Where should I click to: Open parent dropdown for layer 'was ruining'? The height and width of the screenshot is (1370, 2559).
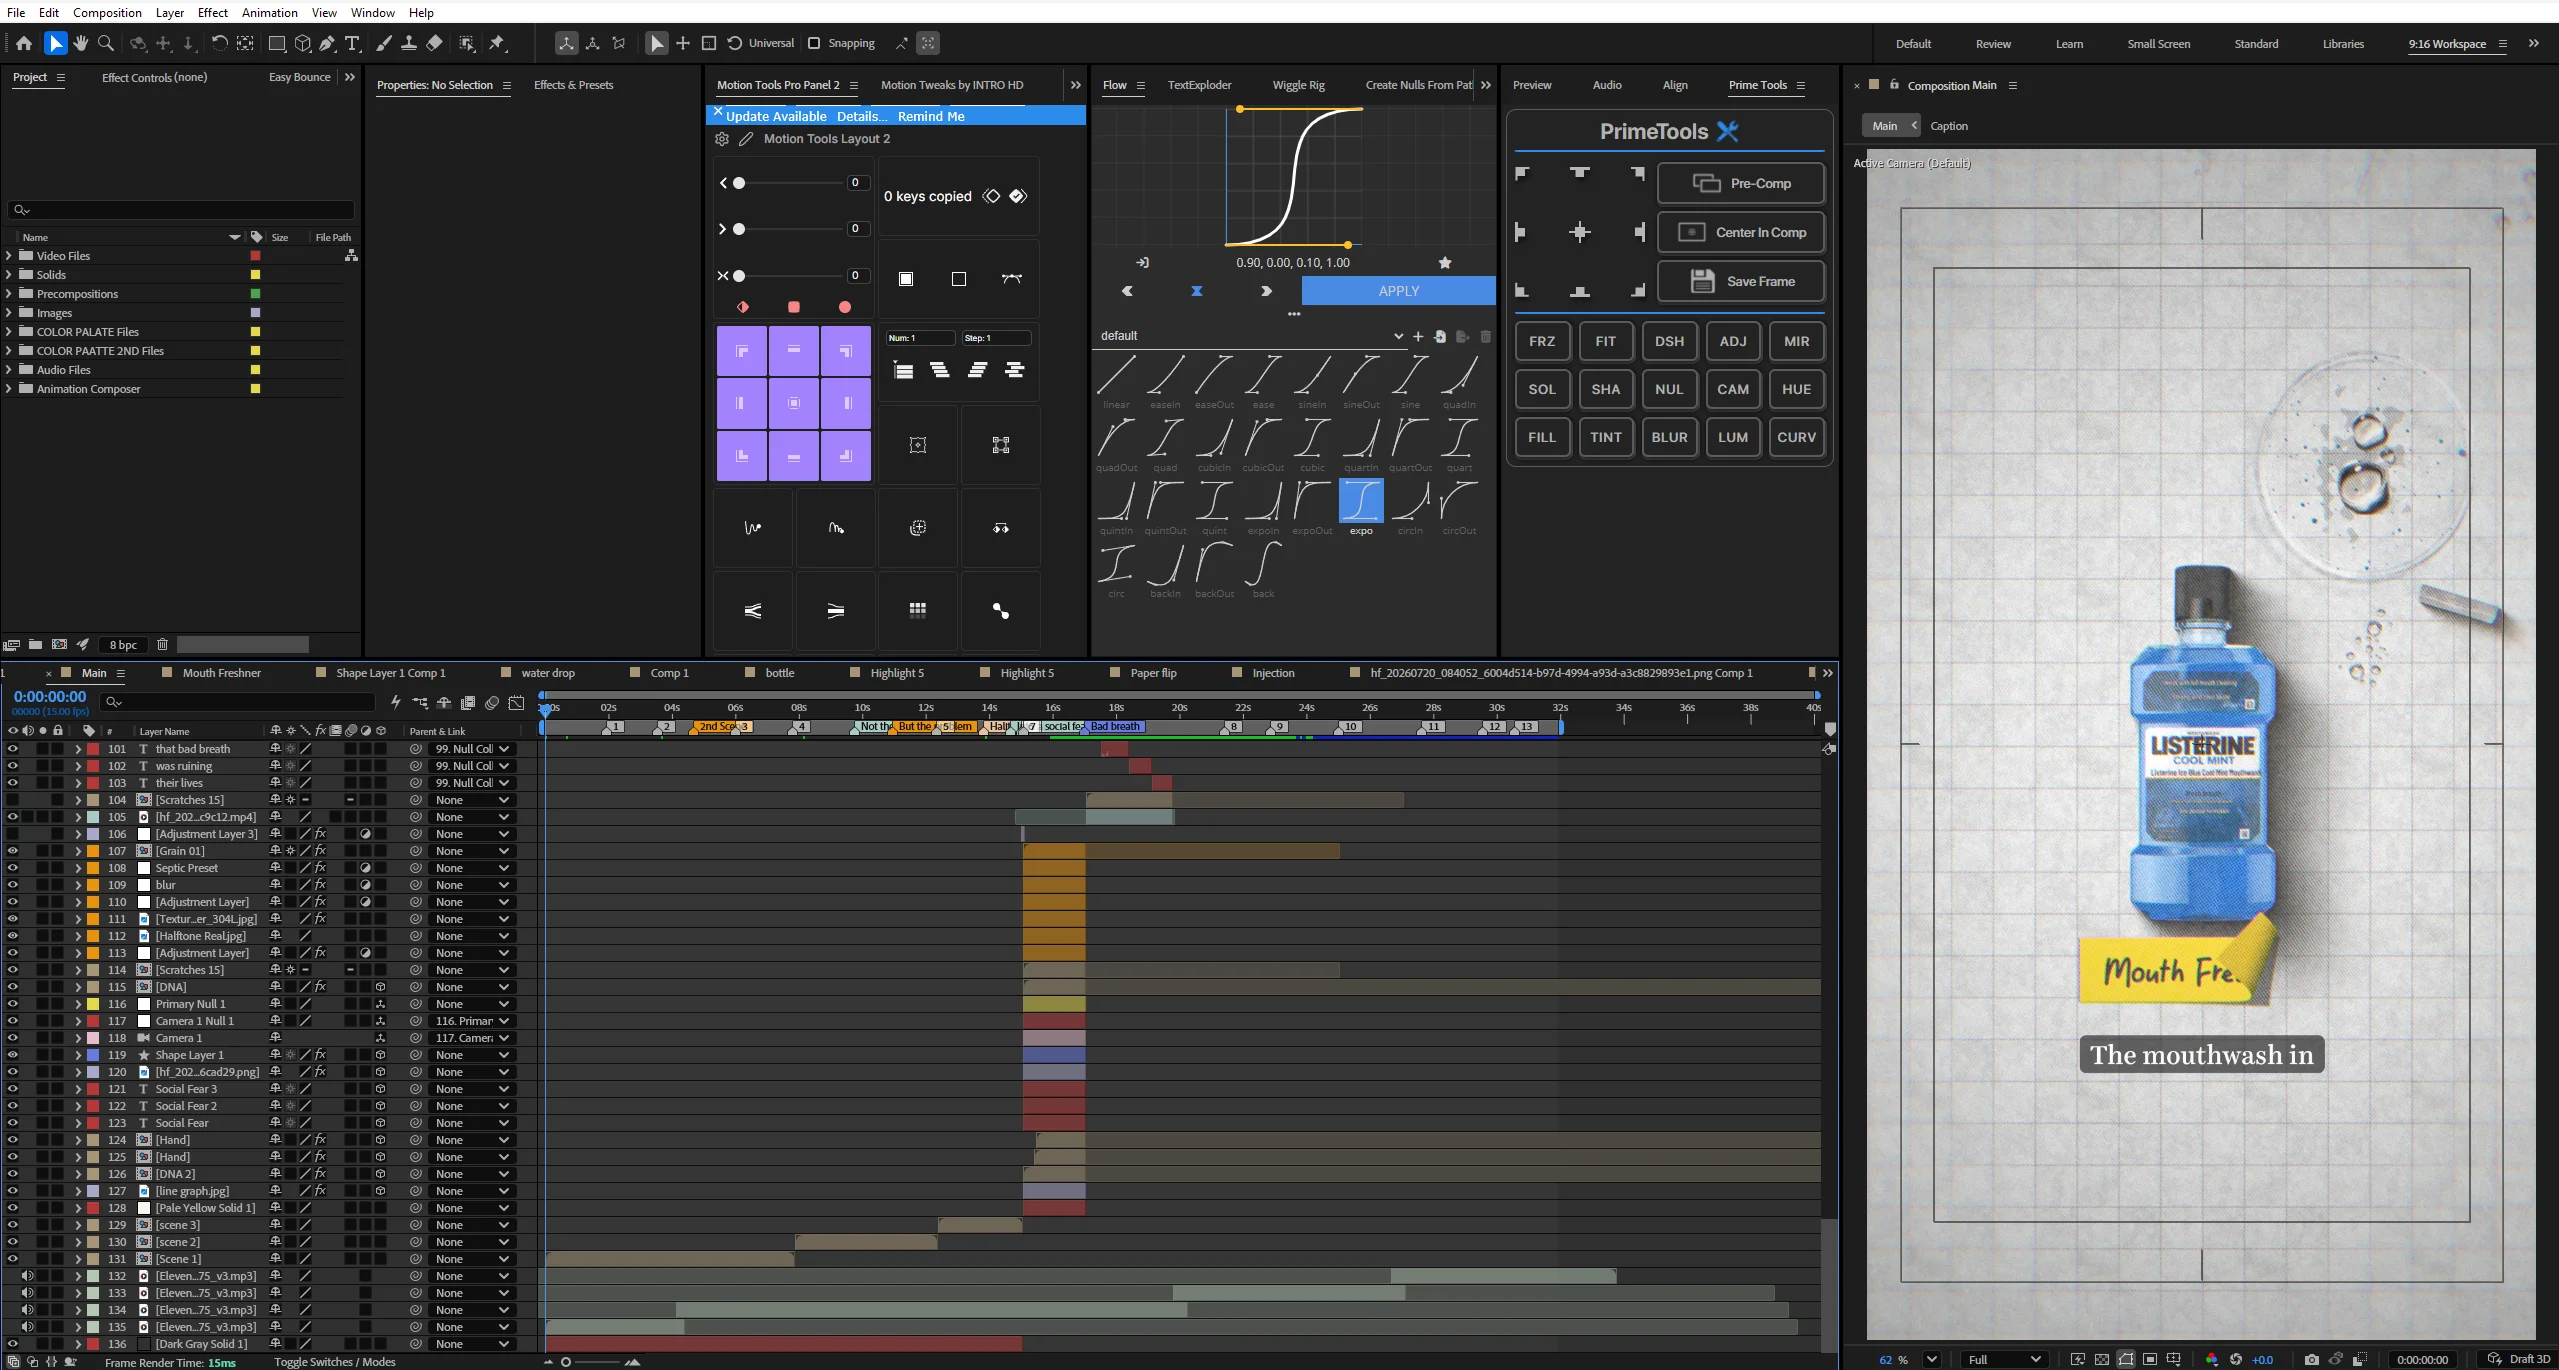472,766
